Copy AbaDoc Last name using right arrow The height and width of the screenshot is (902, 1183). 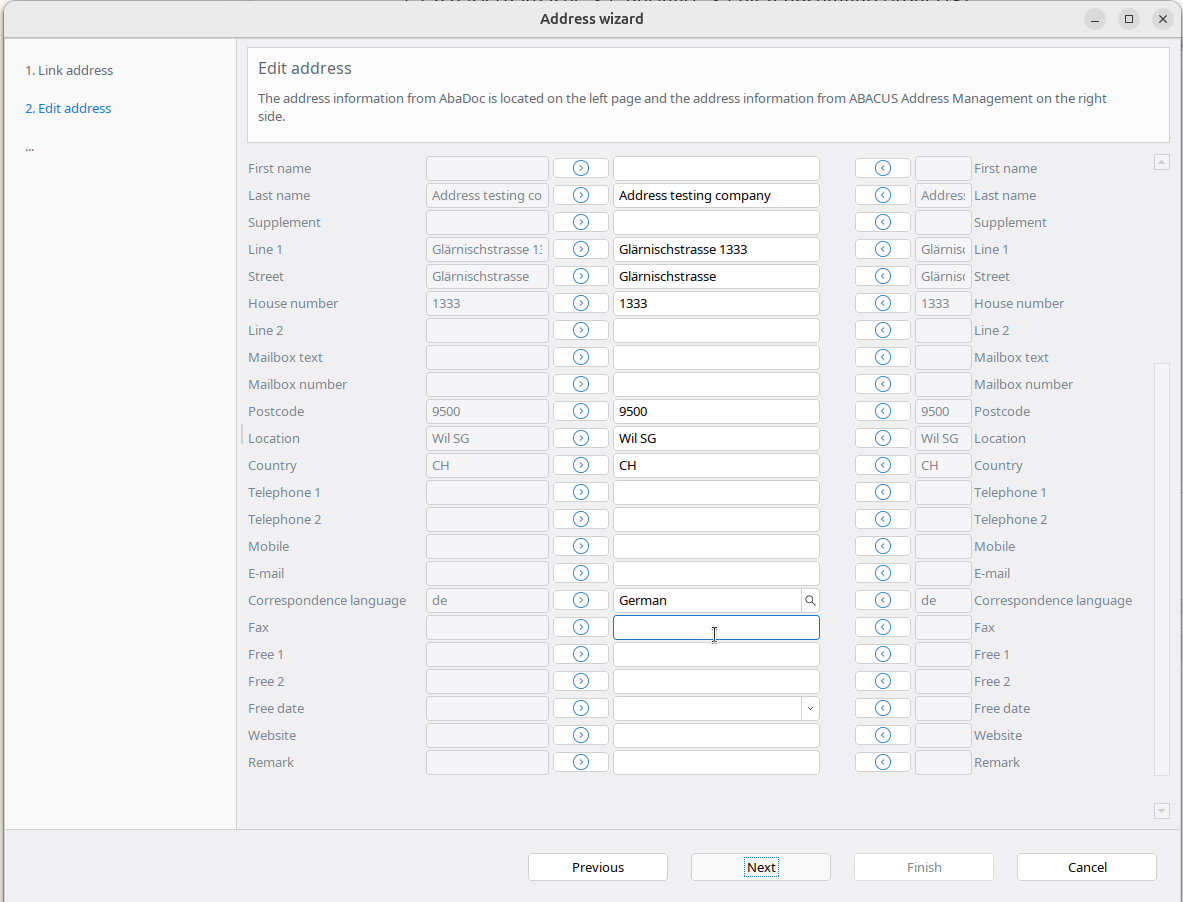580,195
